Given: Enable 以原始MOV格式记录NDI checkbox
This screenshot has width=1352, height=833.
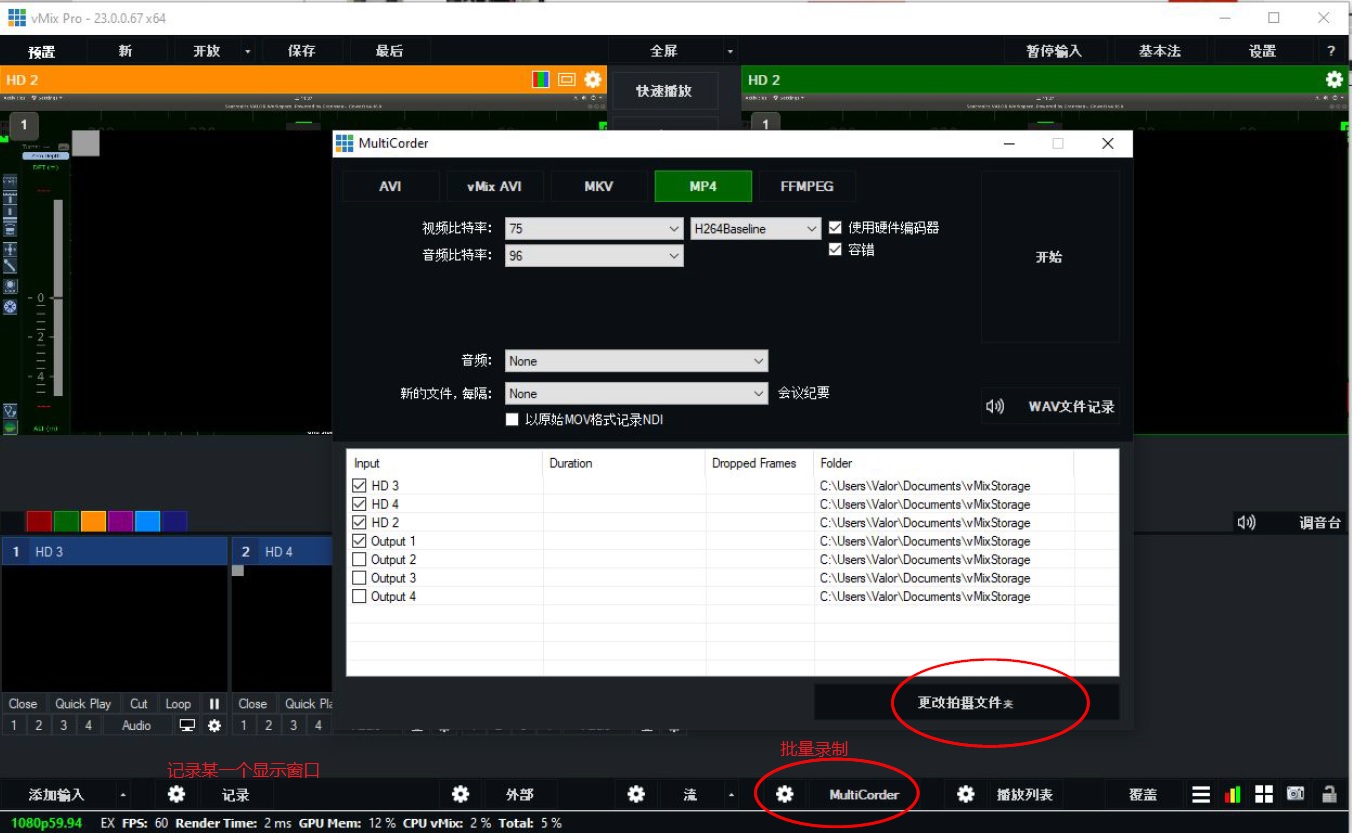Looking at the screenshot, I should point(513,420).
